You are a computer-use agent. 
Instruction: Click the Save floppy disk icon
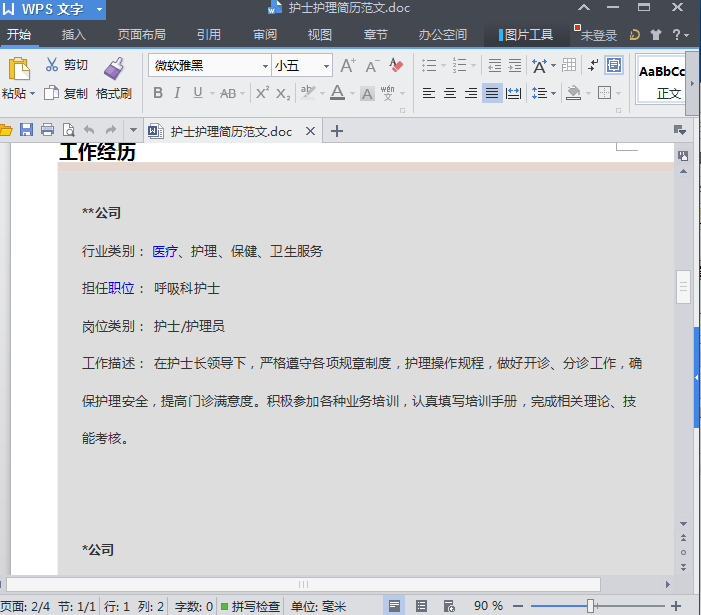click(x=26, y=130)
